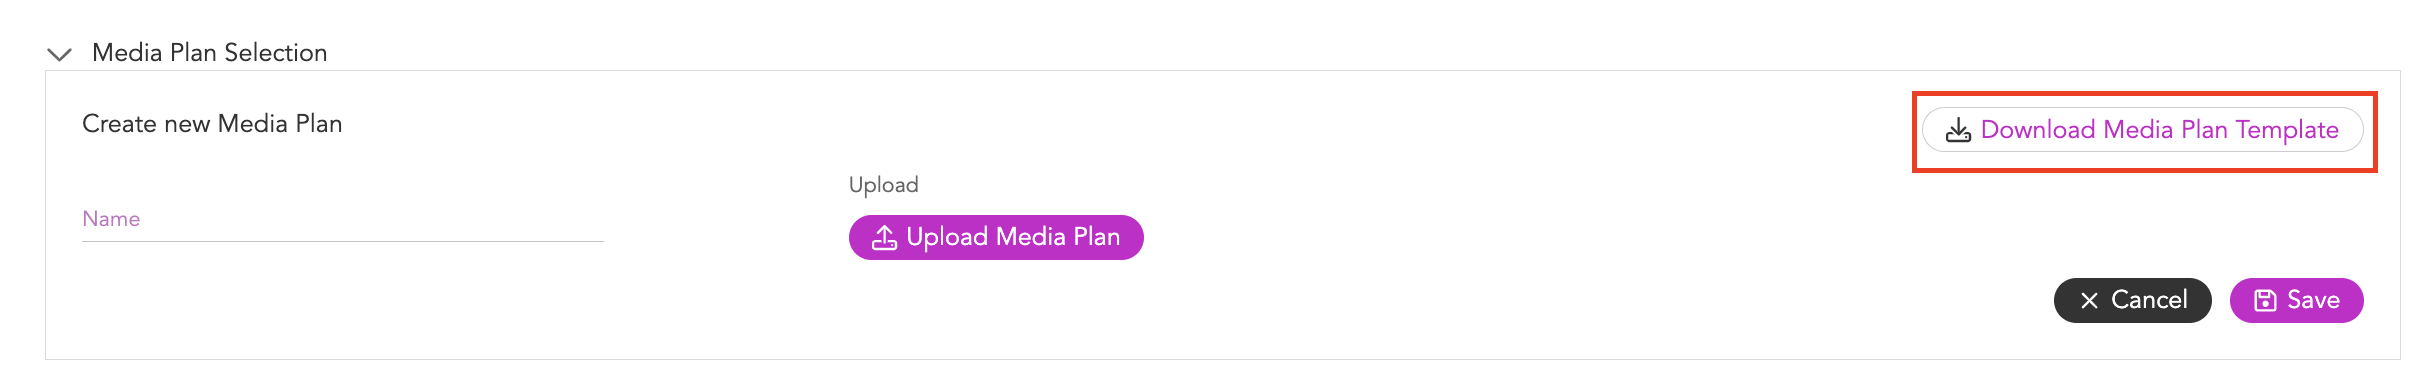Focus the Name input field

343,220
